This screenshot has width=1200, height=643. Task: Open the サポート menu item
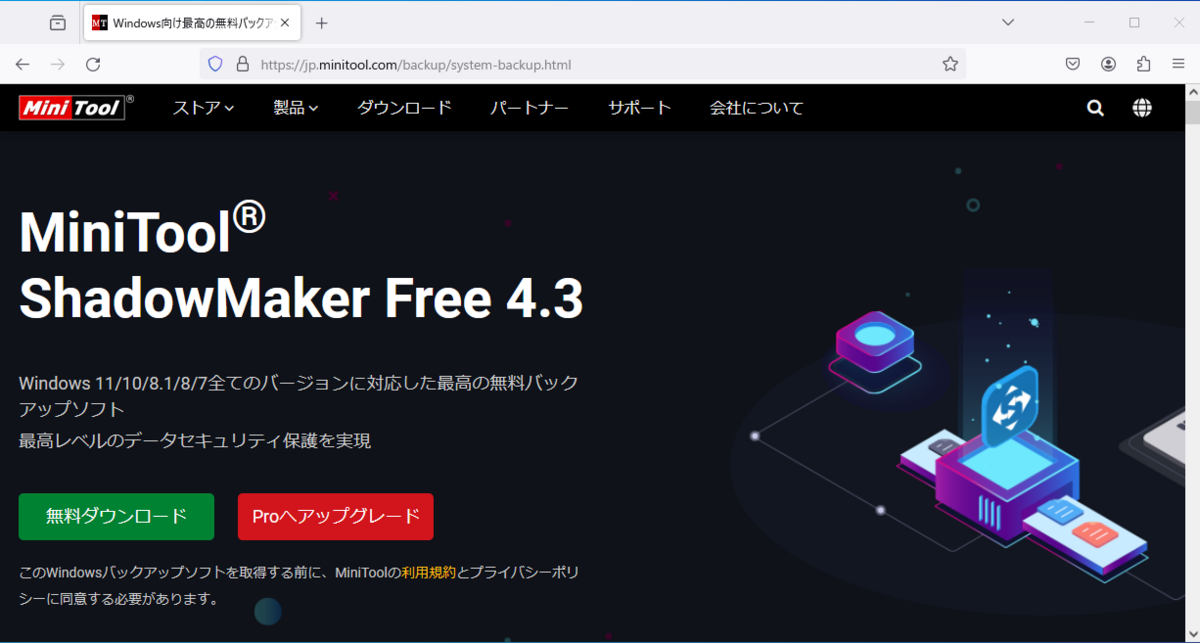[640, 108]
